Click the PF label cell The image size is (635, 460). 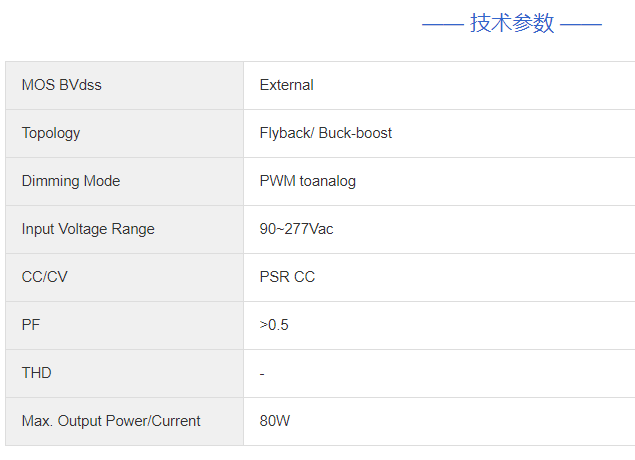tap(31, 325)
